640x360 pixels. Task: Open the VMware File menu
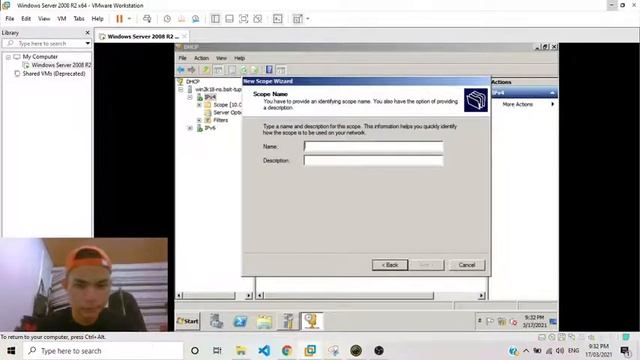click(9, 19)
